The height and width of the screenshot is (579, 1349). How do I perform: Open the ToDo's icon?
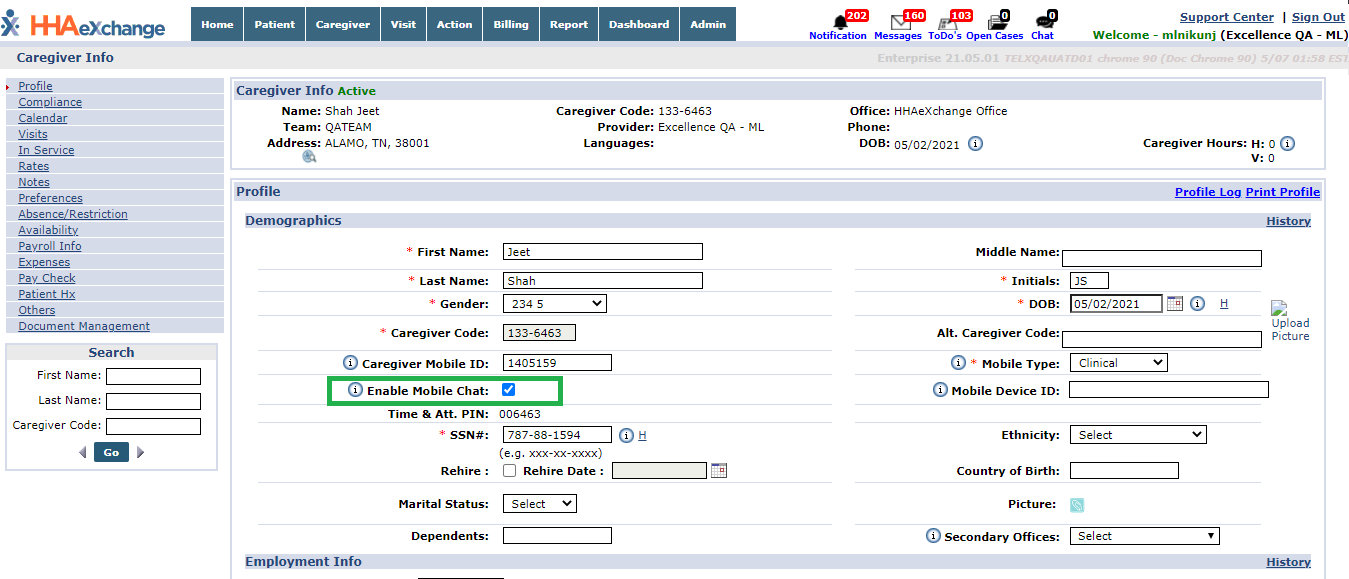click(948, 22)
